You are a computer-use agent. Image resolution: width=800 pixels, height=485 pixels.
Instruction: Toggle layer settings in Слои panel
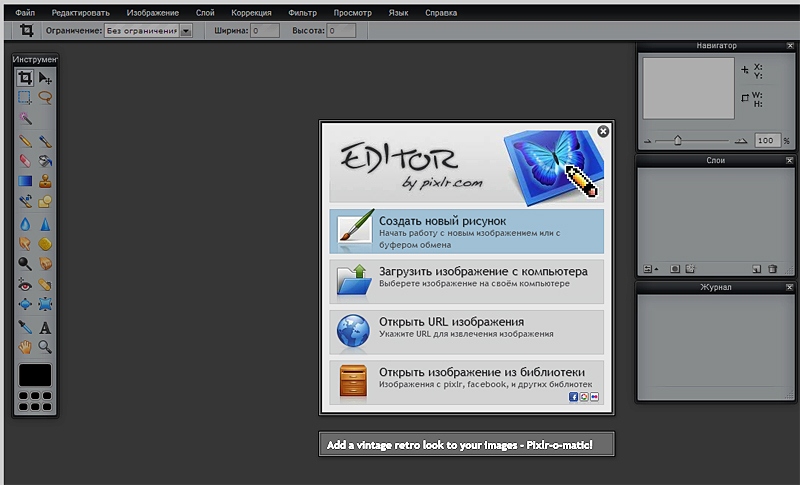click(649, 269)
